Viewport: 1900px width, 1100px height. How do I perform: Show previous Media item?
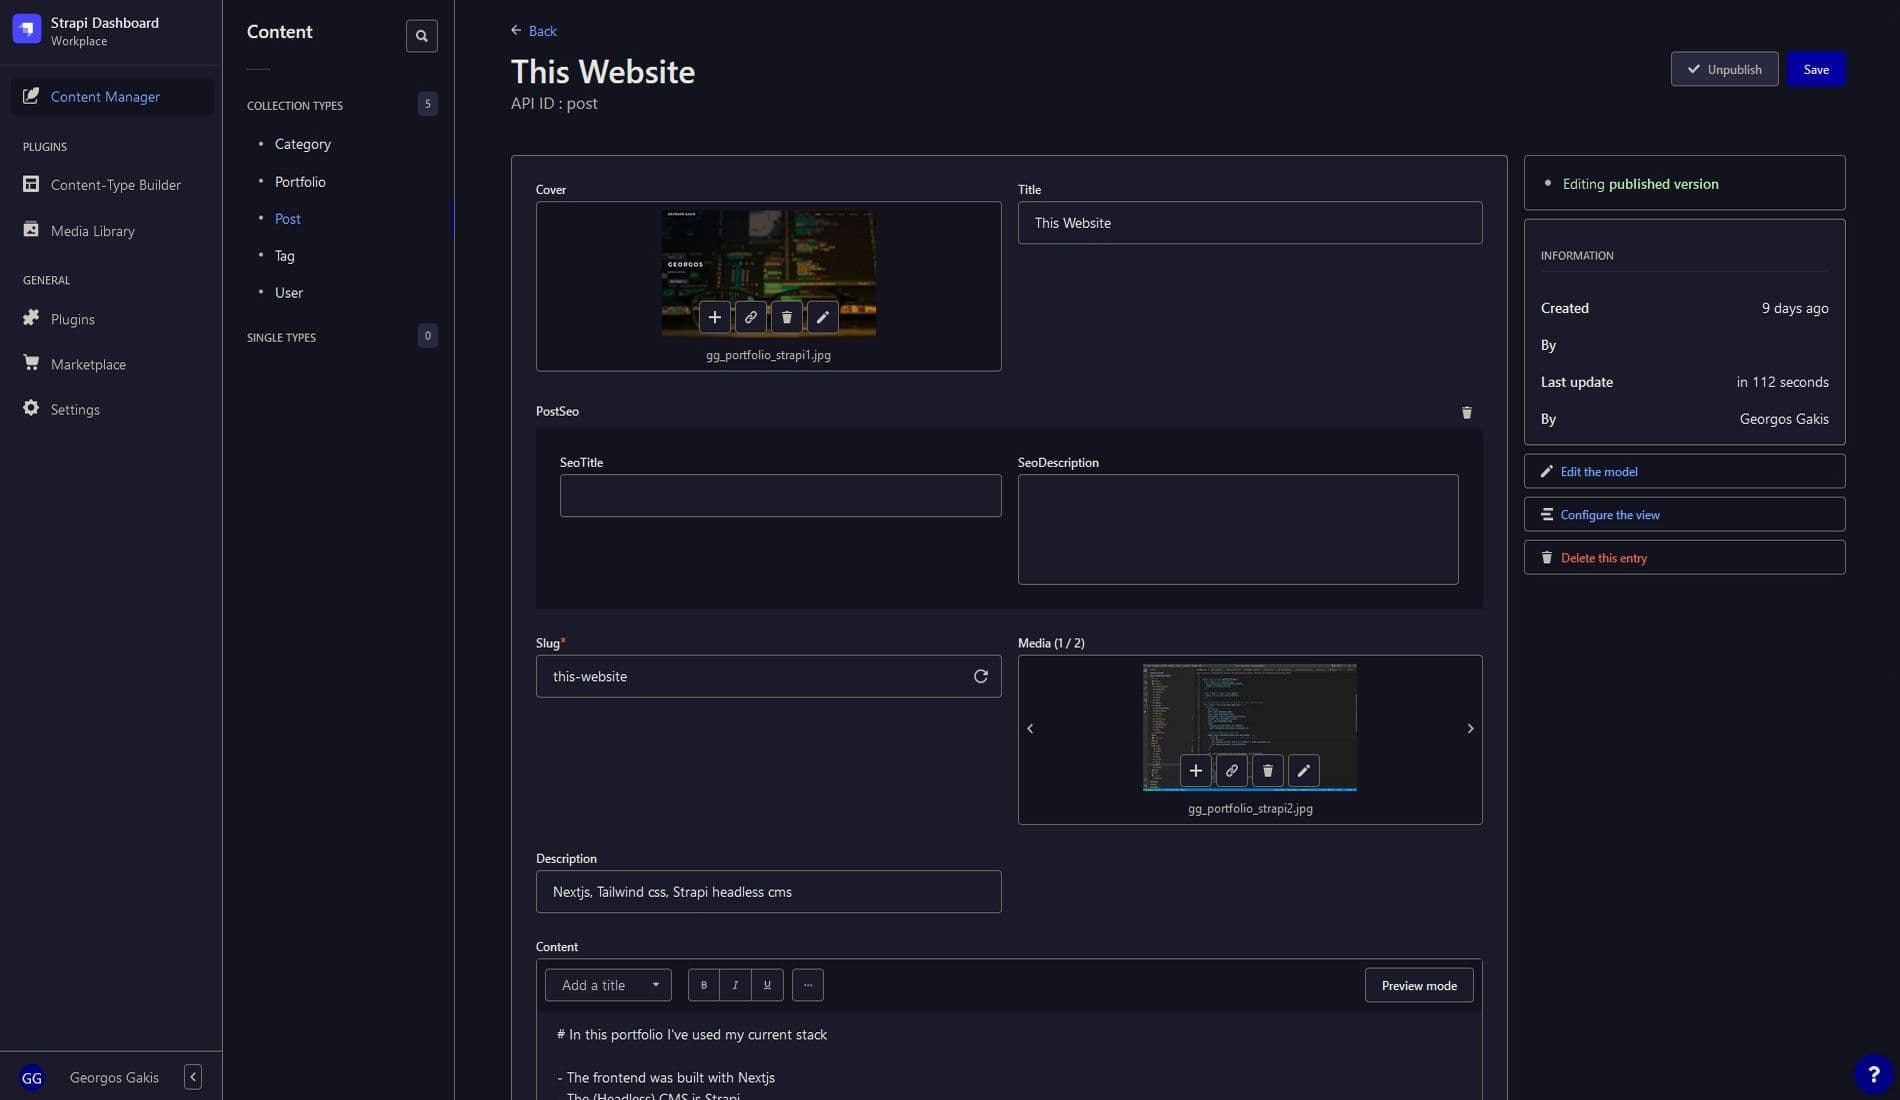pos(1030,728)
